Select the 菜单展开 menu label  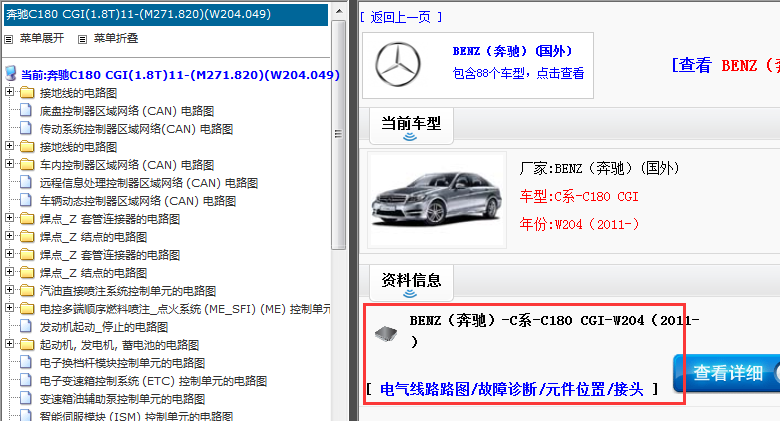(x=42, y=38)
